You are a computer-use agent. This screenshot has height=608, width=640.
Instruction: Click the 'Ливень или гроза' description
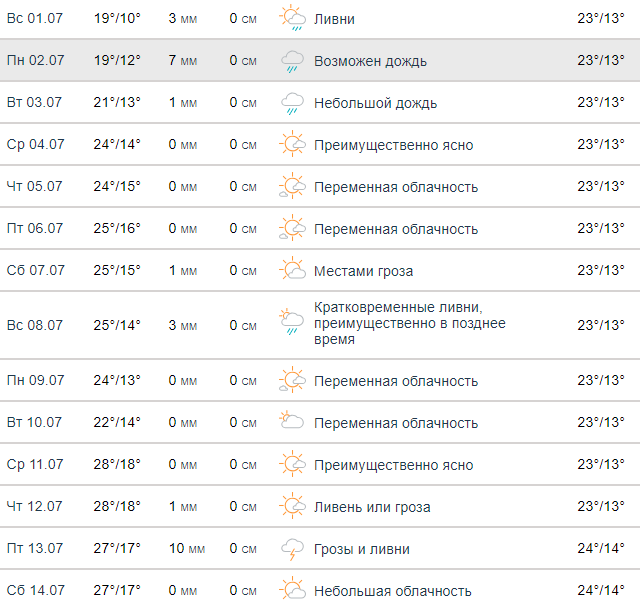372,507
